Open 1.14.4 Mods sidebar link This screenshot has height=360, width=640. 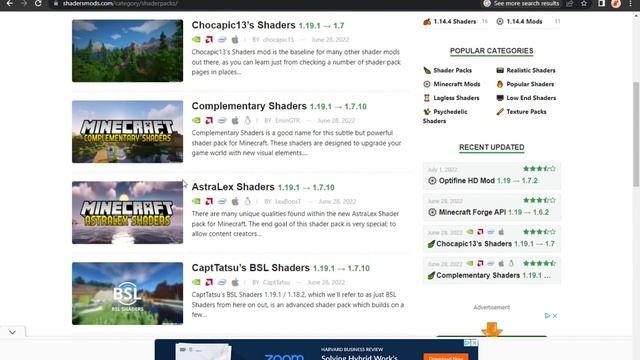click(524, 21)
